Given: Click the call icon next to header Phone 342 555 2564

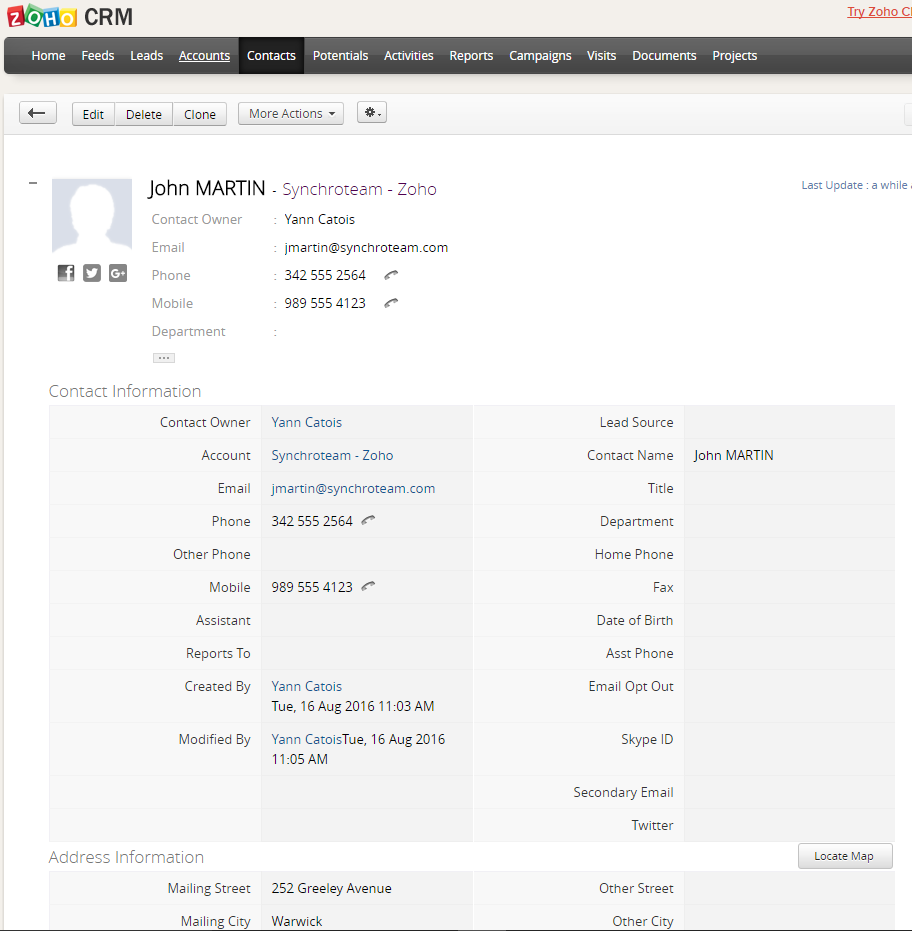Looking at the screenshot, I should [x=391, y=275].
